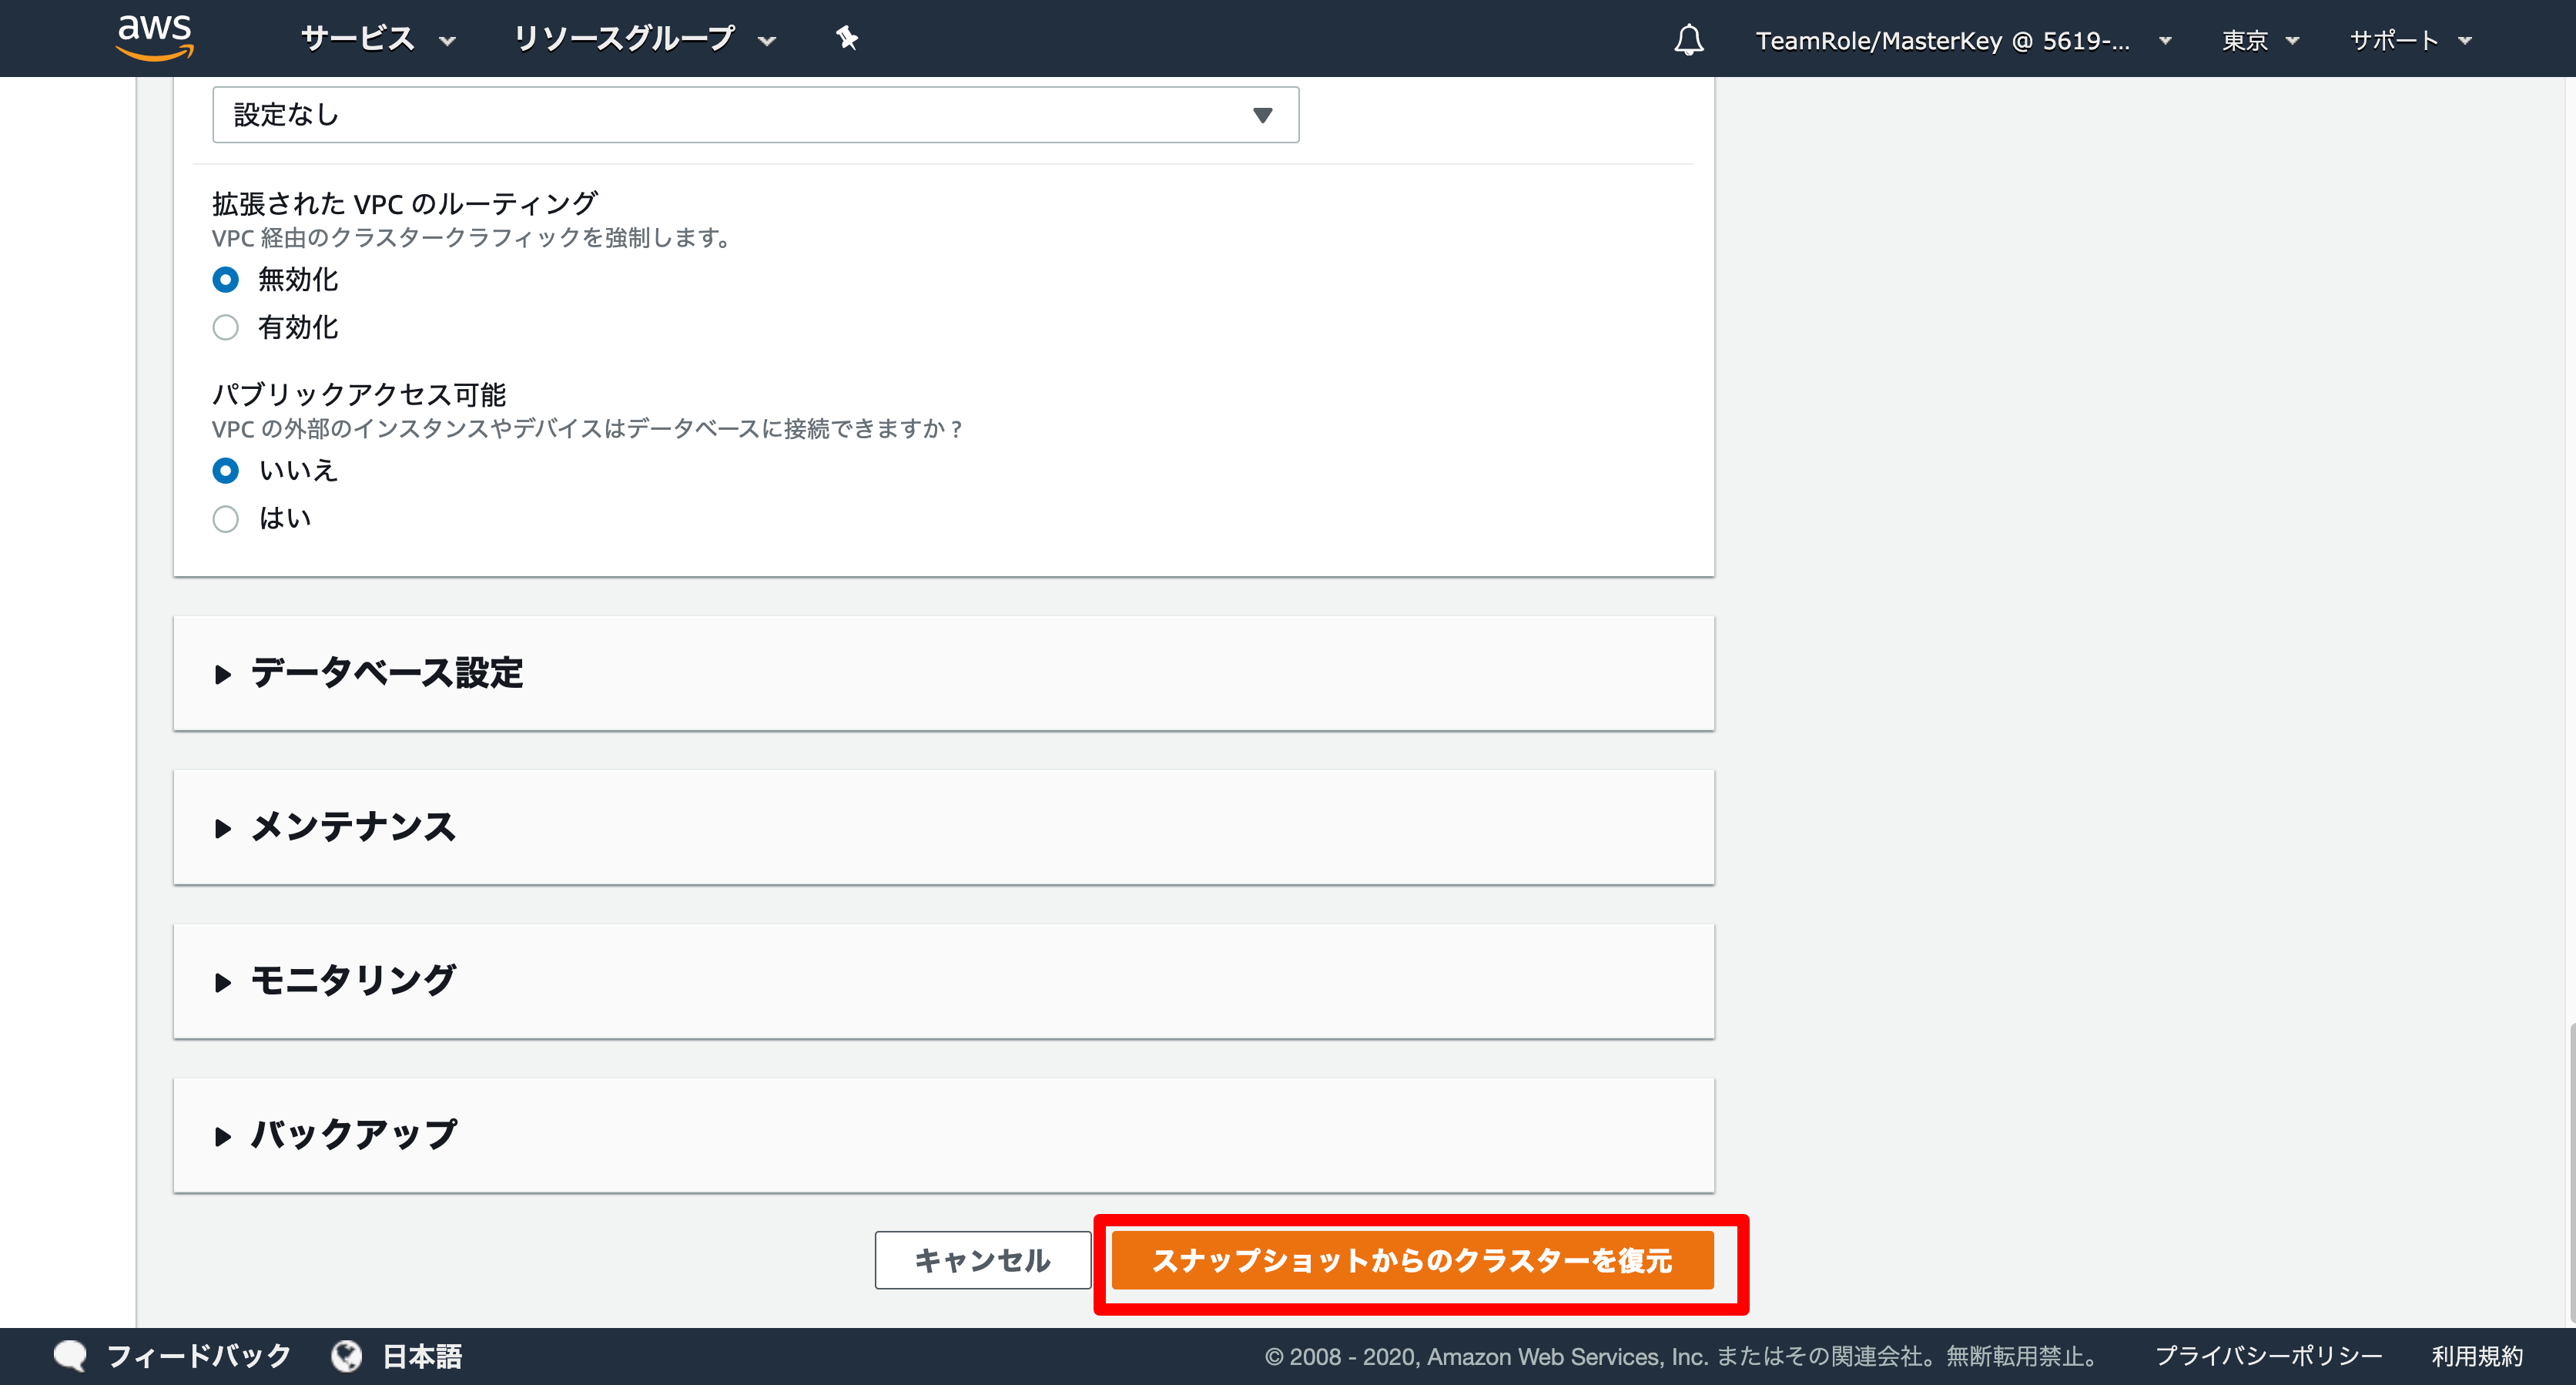The image size is (2576, 1385).
Task: Click the pushpin shortcut icon
Action: coord(847,38)
